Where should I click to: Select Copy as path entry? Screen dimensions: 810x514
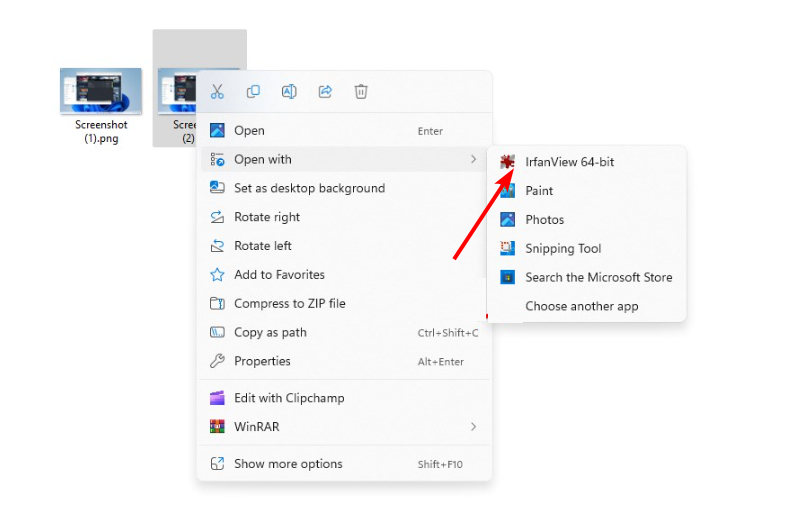click(x=344, y=332)
